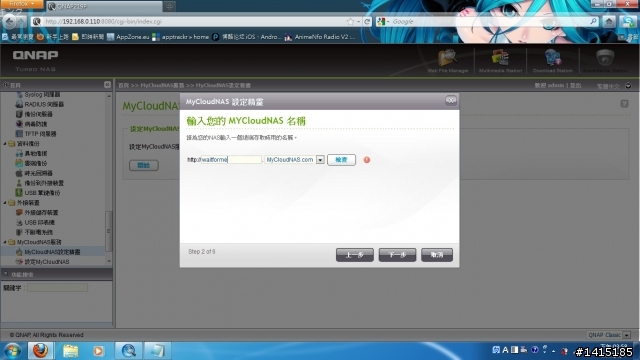The height and width of the screenshot is (360, 640).
Task: Go back with the browser back arrow
Action: pos(10,21)
